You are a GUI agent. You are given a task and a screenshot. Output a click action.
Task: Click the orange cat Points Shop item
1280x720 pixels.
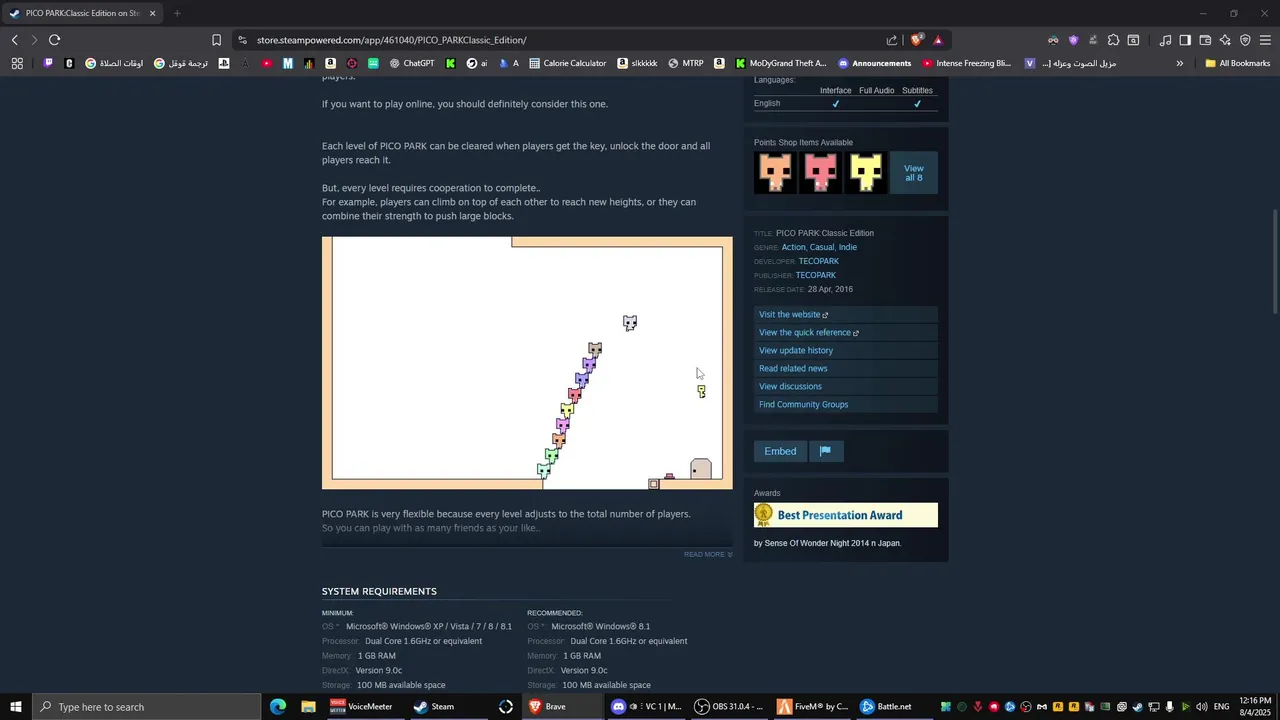tap(775, 172)
